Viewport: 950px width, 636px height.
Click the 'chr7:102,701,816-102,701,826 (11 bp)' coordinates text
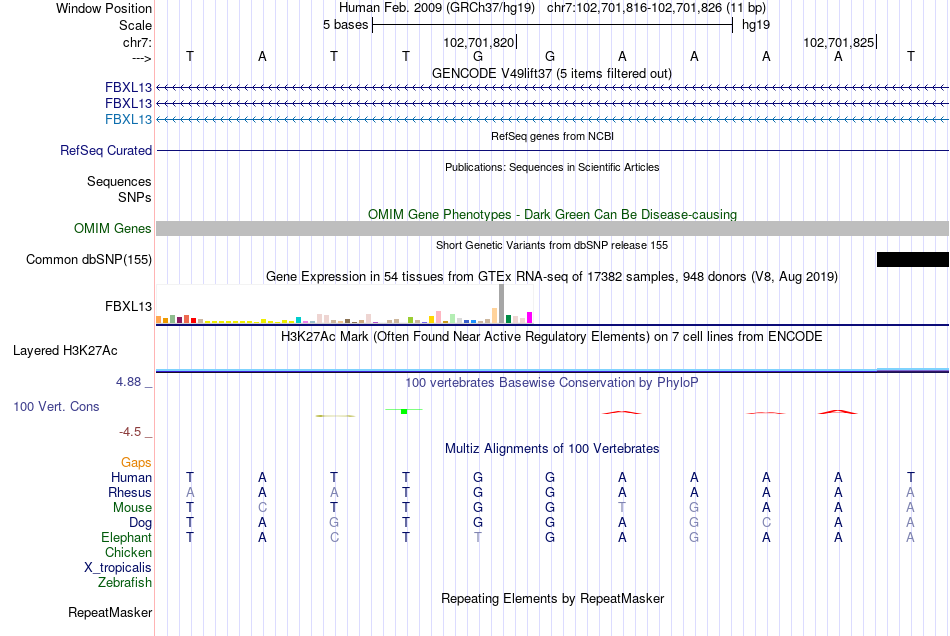coord(656,8)
